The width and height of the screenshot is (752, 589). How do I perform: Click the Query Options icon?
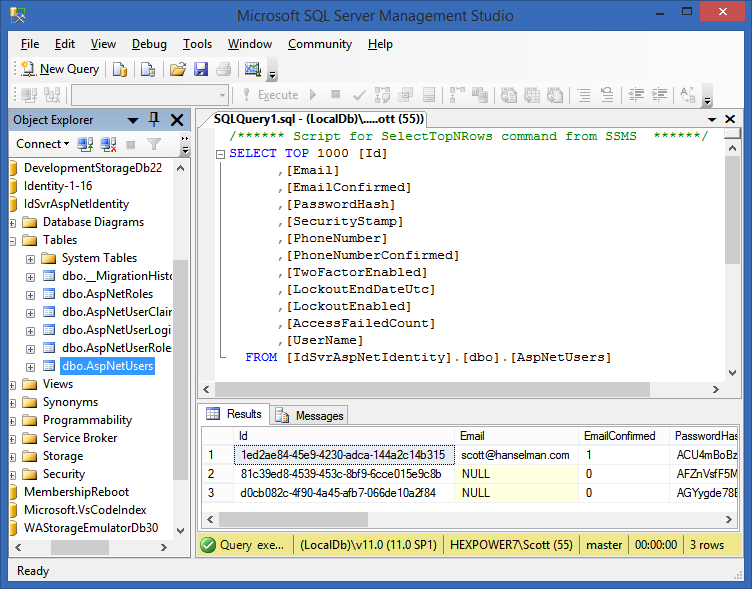[405, 95]
